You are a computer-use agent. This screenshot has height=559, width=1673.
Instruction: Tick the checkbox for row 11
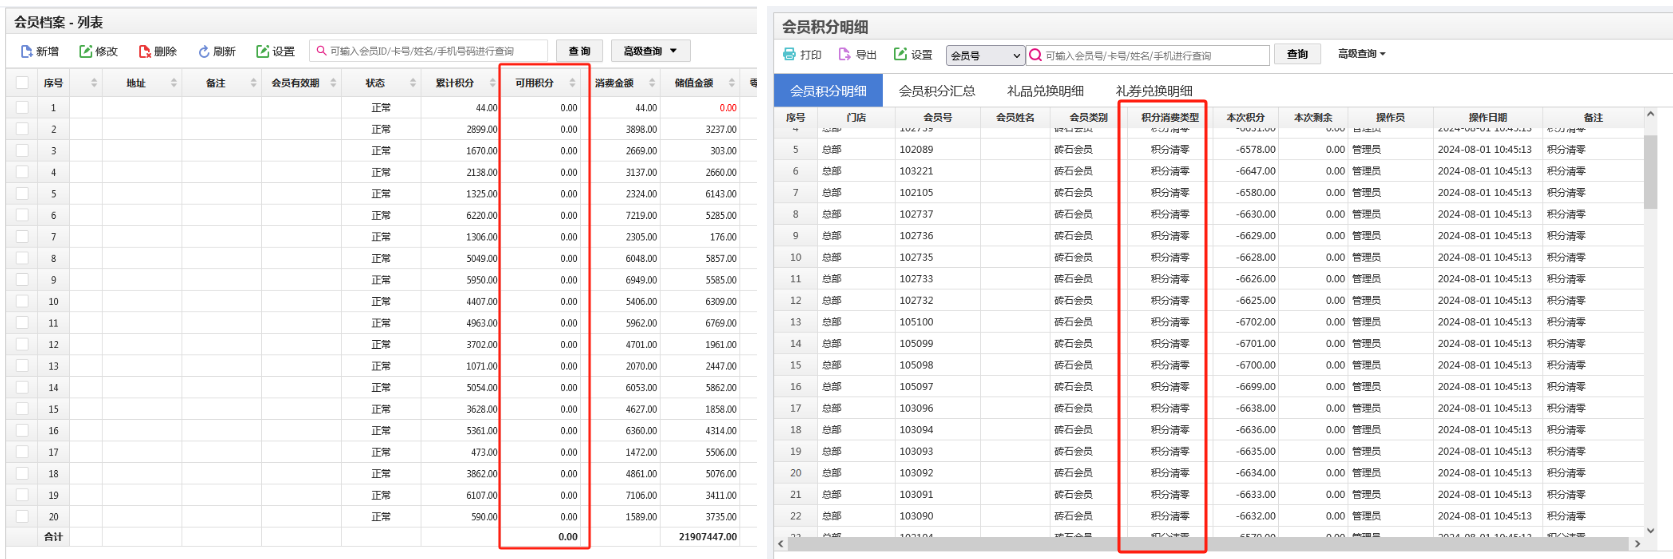click(22, 323)
